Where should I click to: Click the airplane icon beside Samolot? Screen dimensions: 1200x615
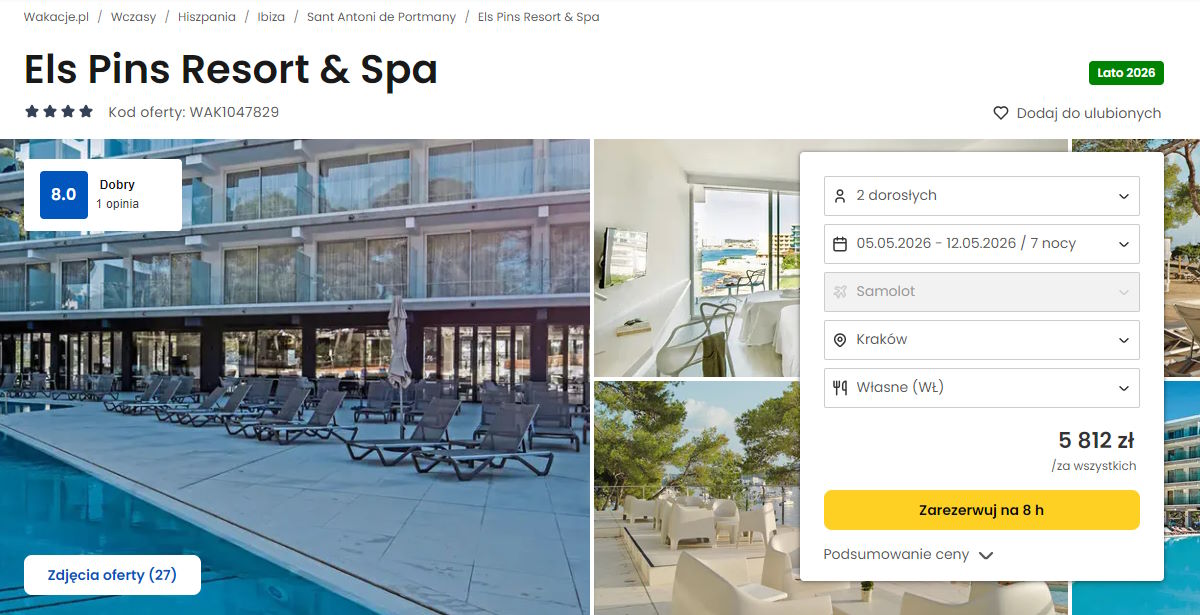pyautogui.click(x=840, y=292)
